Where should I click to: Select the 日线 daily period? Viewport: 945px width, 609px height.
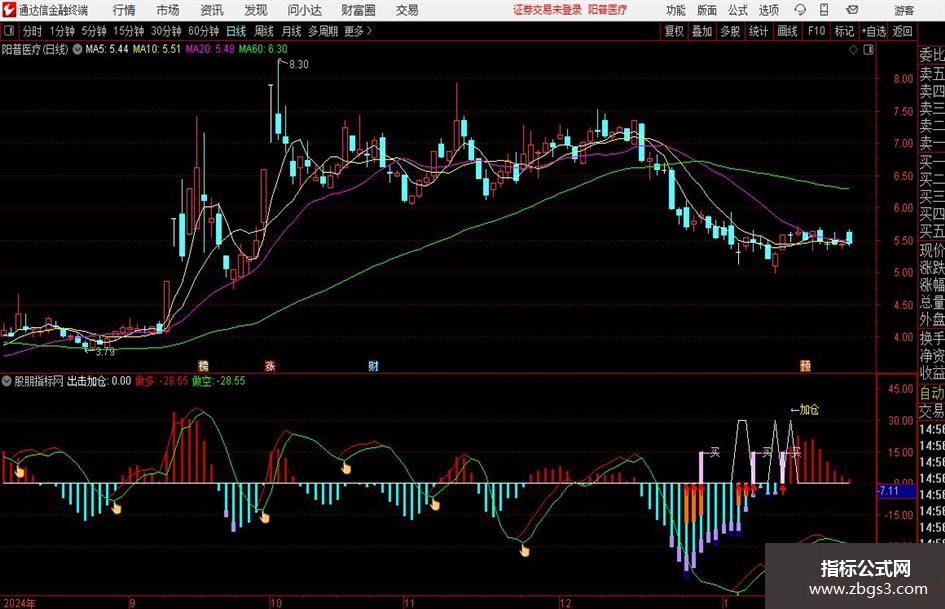pyautogui.click(x=236, y=31)
